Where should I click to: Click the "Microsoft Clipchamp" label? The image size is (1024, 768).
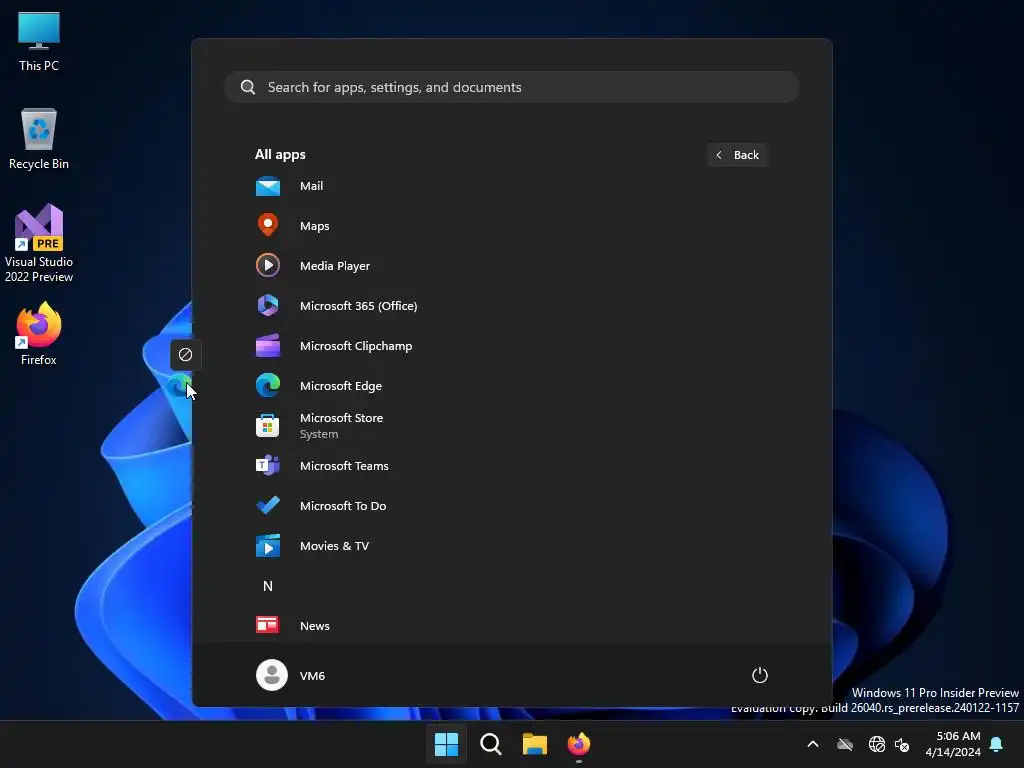356,345
